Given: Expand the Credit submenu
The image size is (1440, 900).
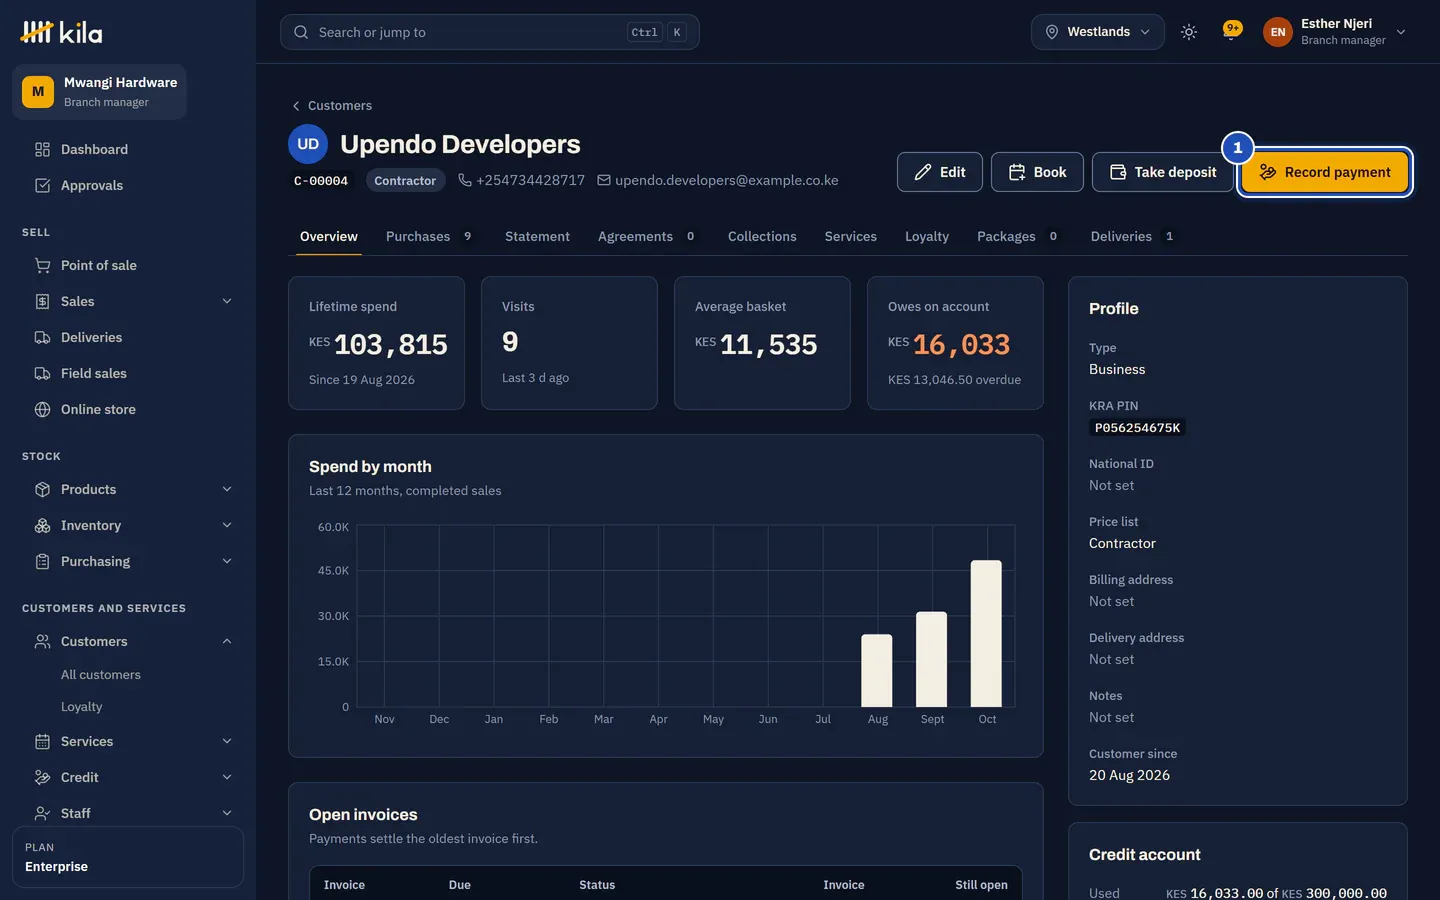Looking at the screenshot, I should pyautogui.click(x=227, y=777).
